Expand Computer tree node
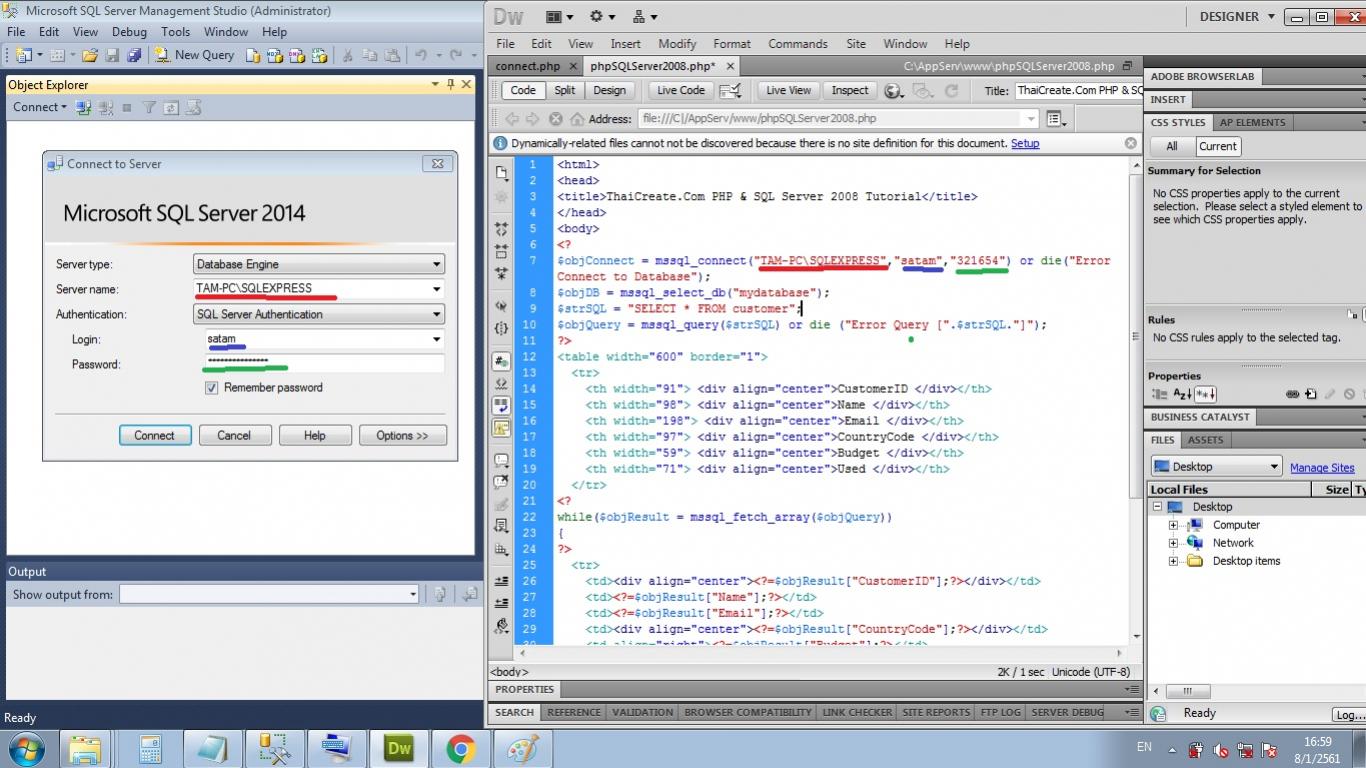The width and height of the screenshot is (1366, 768). click(x=1173, y=525)
